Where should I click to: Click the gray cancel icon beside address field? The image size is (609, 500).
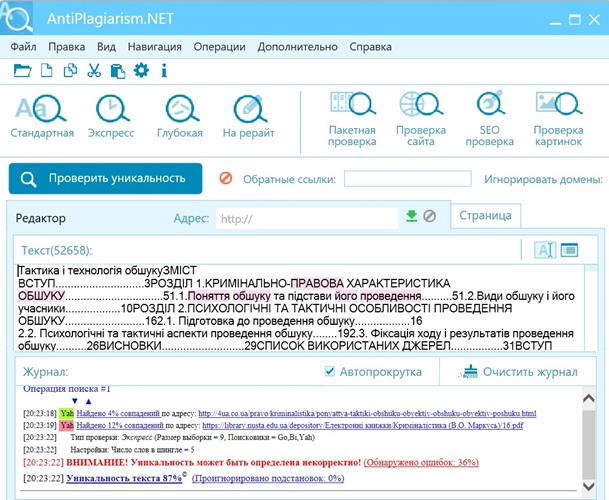point(429,216)
